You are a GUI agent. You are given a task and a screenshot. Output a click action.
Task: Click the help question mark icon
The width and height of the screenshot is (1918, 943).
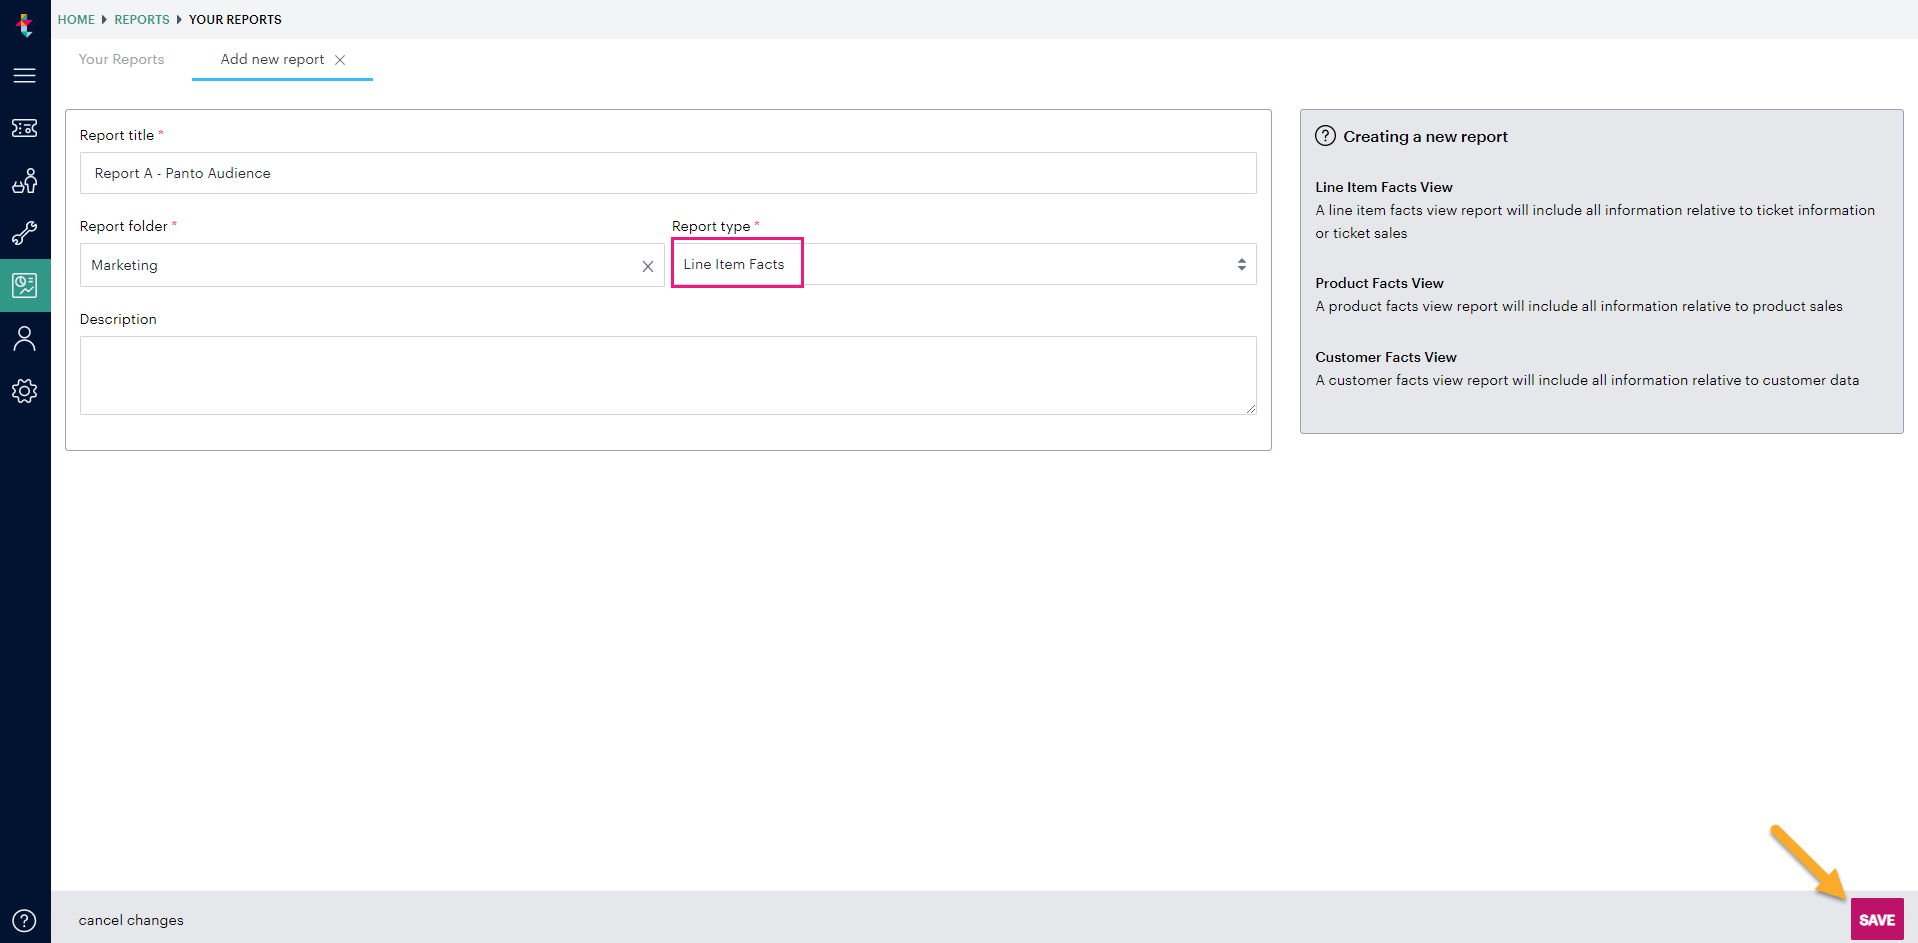[x=25, y=919]
